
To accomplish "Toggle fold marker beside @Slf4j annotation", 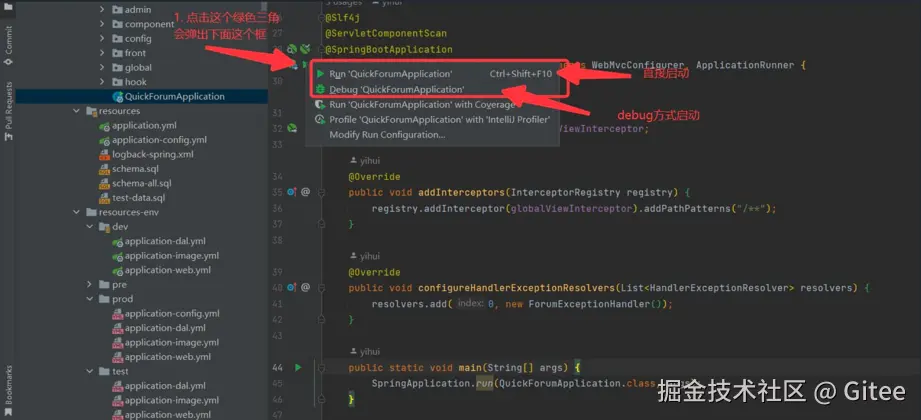I will pos(321,18).
